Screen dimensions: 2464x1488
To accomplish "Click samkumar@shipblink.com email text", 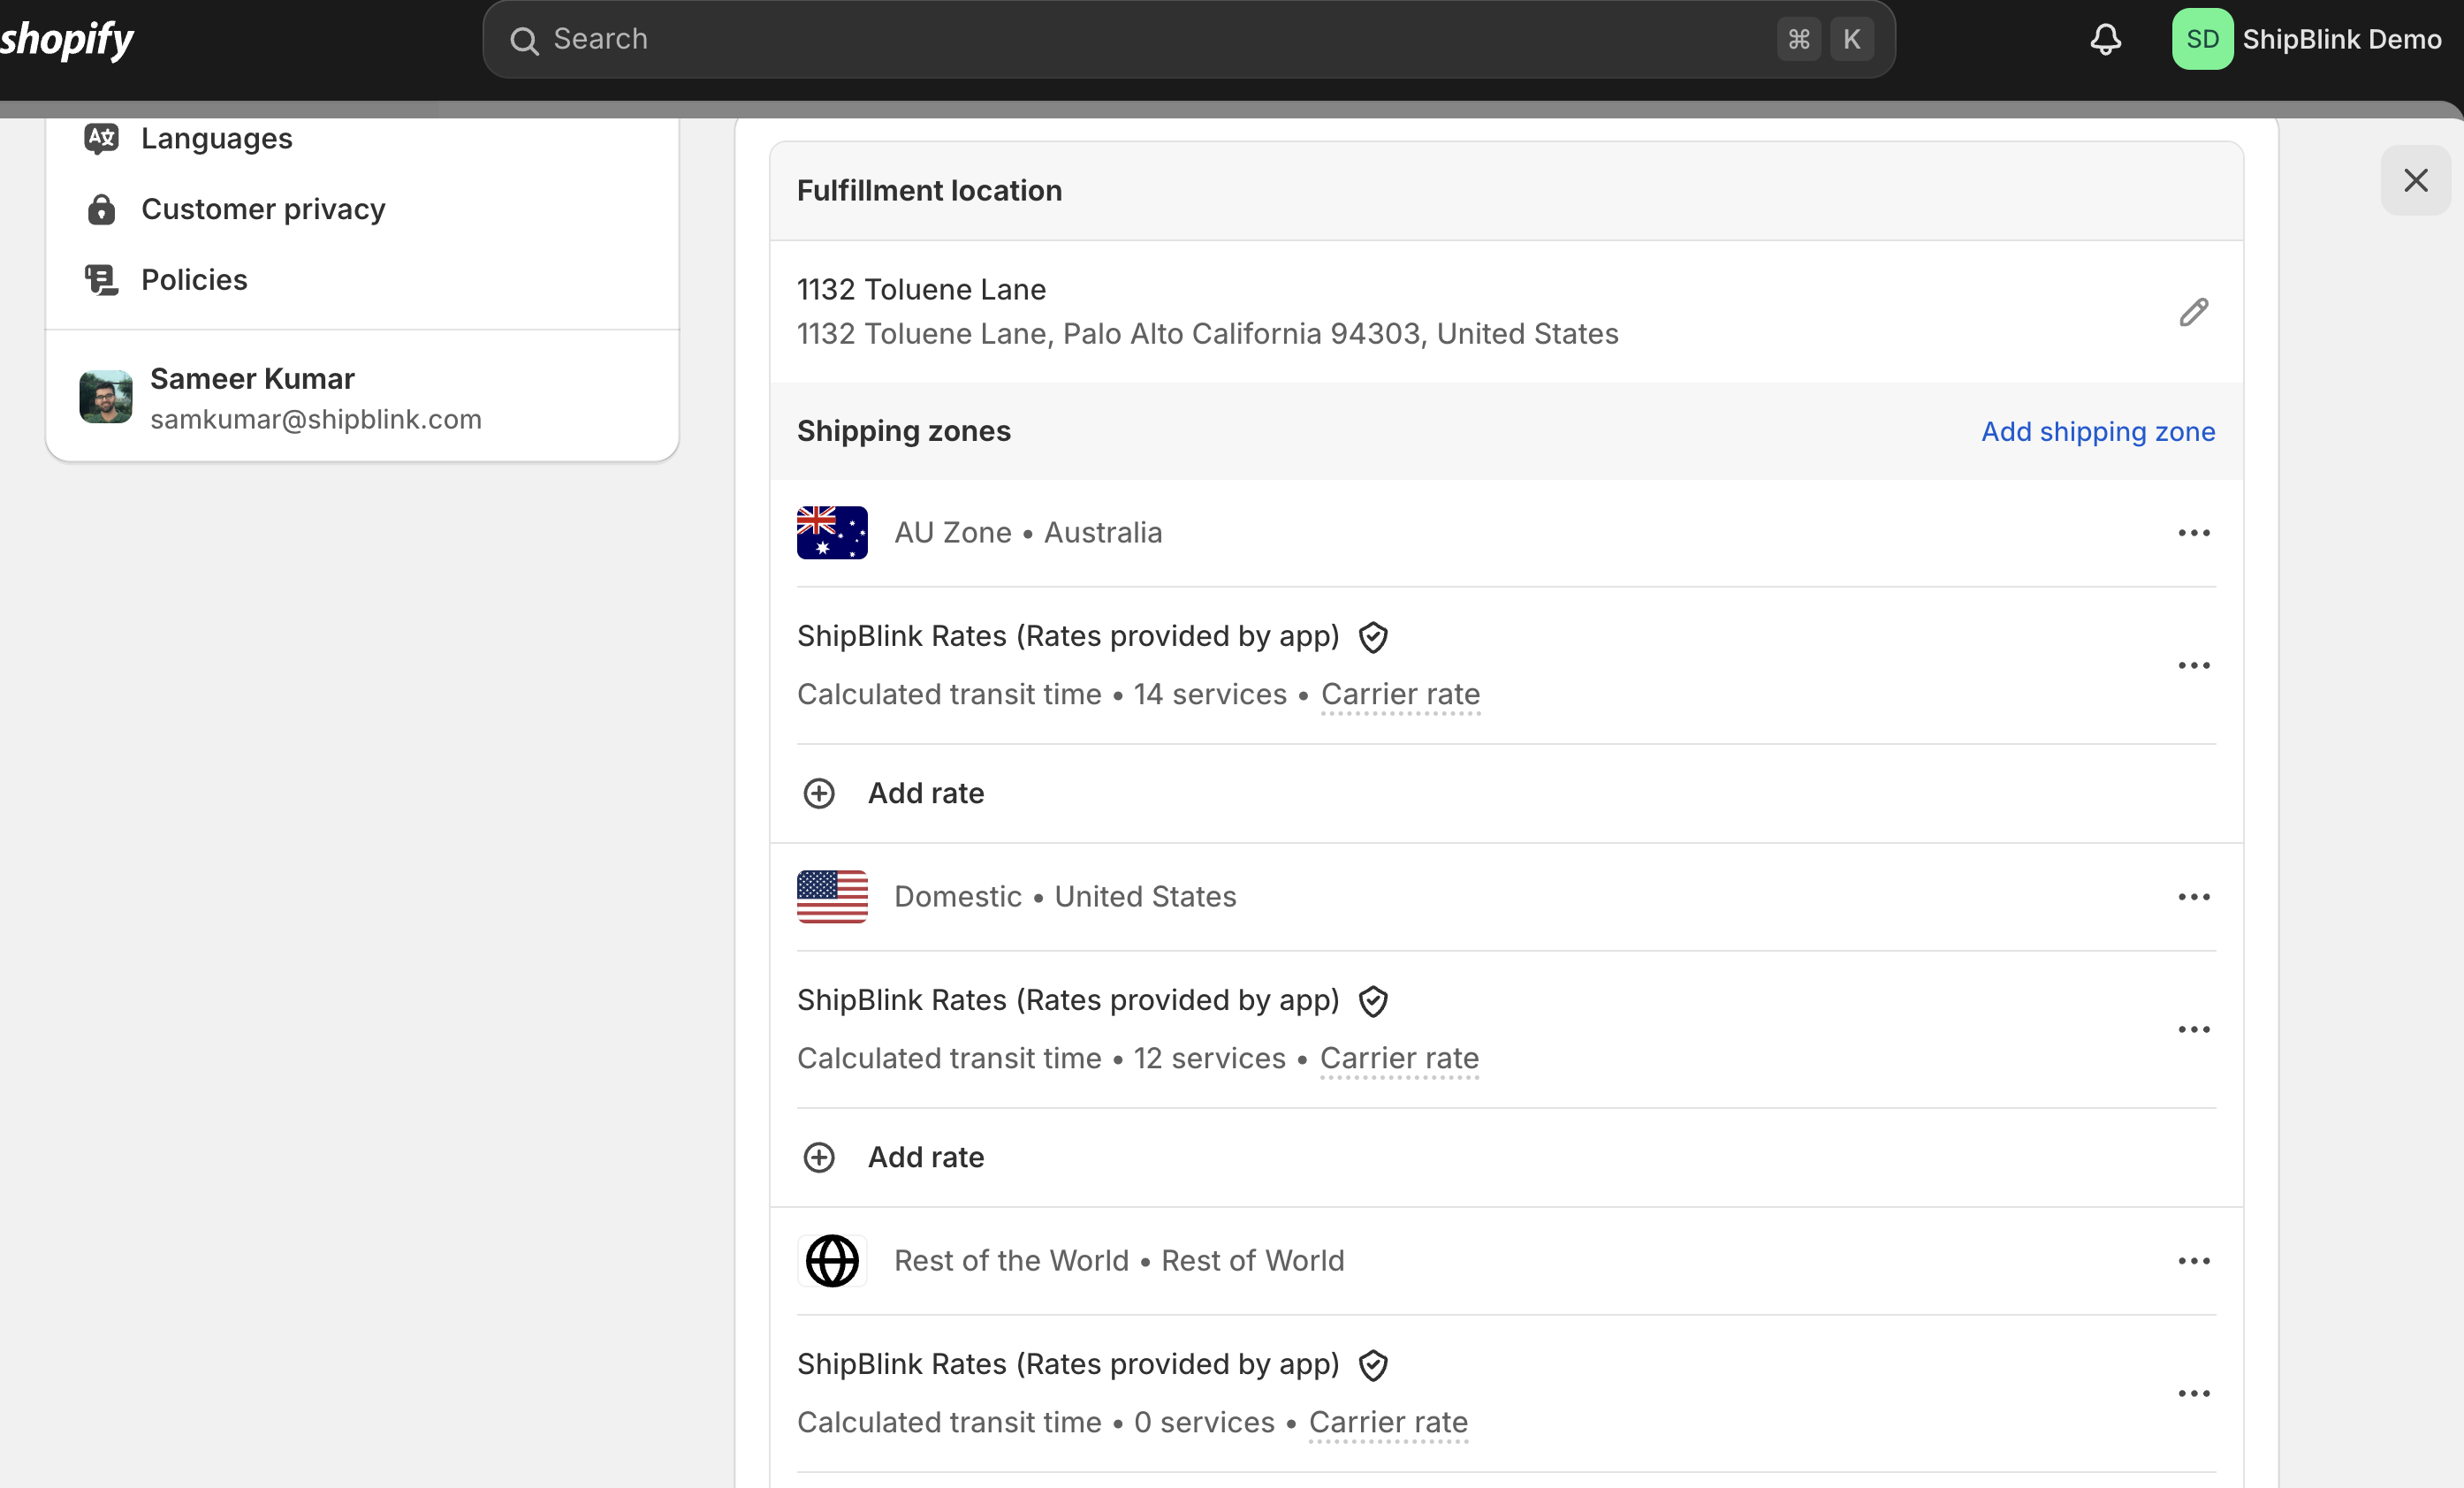I will click(316, 419).
